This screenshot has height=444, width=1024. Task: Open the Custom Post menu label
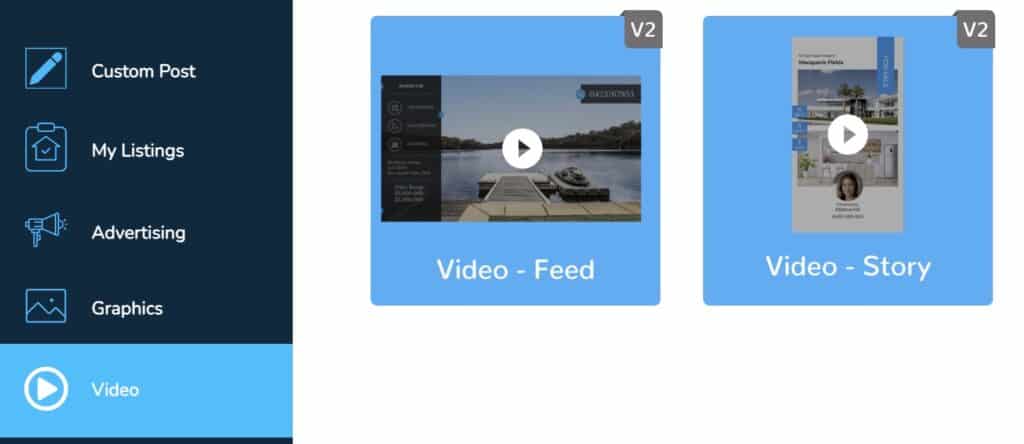click(x=144, y=71)
